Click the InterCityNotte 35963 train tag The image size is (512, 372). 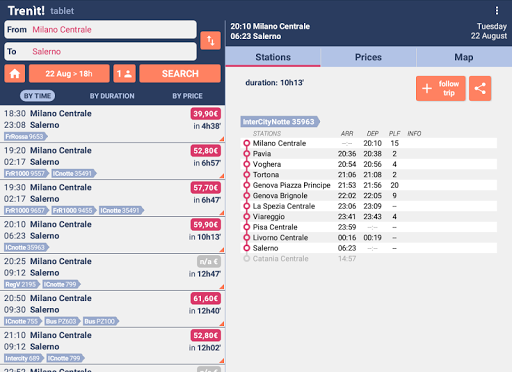click(280, 122)
